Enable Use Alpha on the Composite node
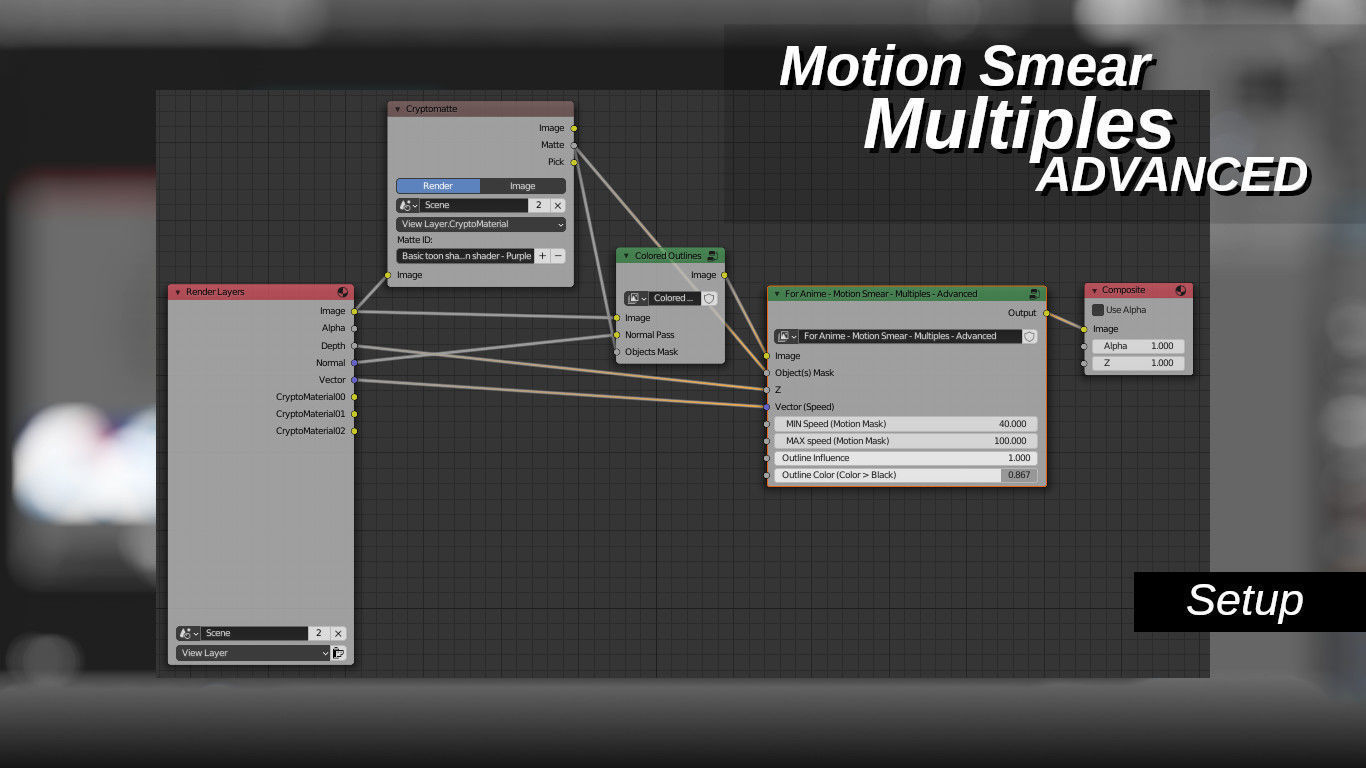The width and height of the screenshot is (1366, 768). pos(1098,310)
